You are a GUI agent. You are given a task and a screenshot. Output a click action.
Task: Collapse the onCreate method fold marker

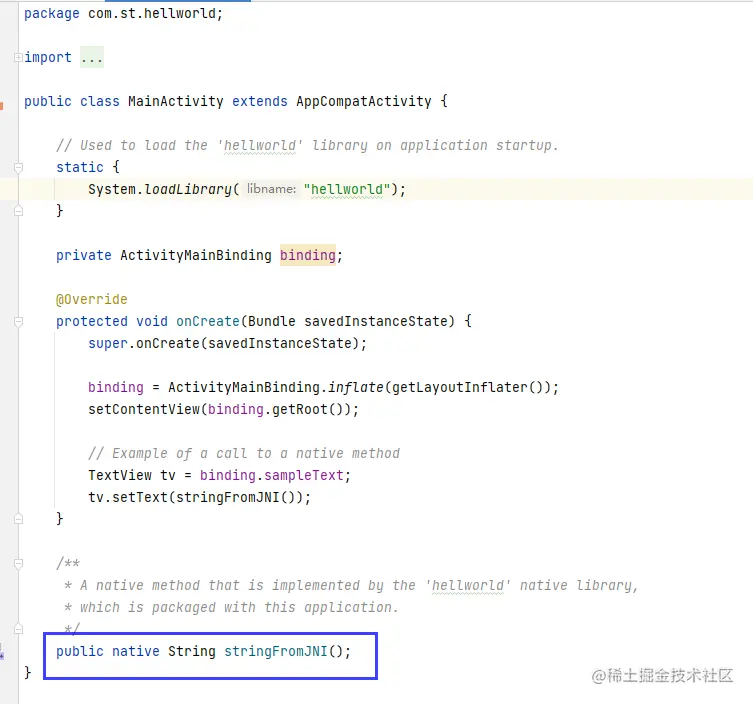pos(18,322)
